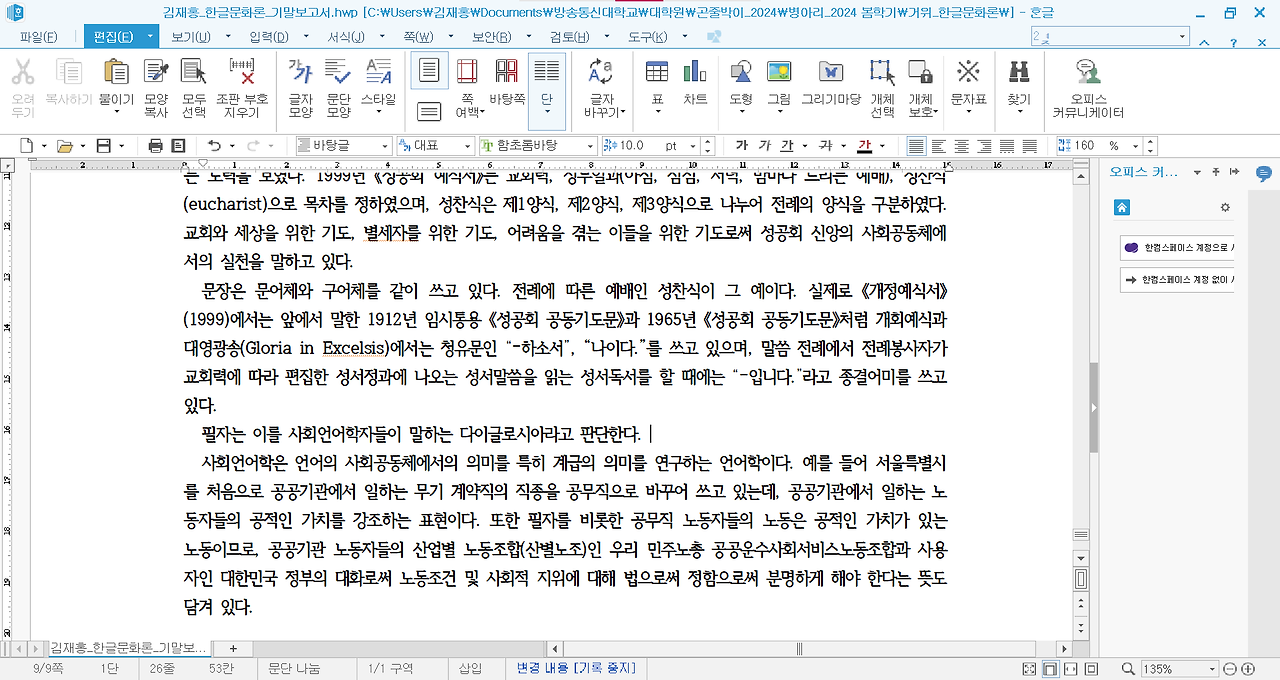Screen dimensions: 1280x680
Task: Click the 도형 shapes icon
Action: click(741, 72)
